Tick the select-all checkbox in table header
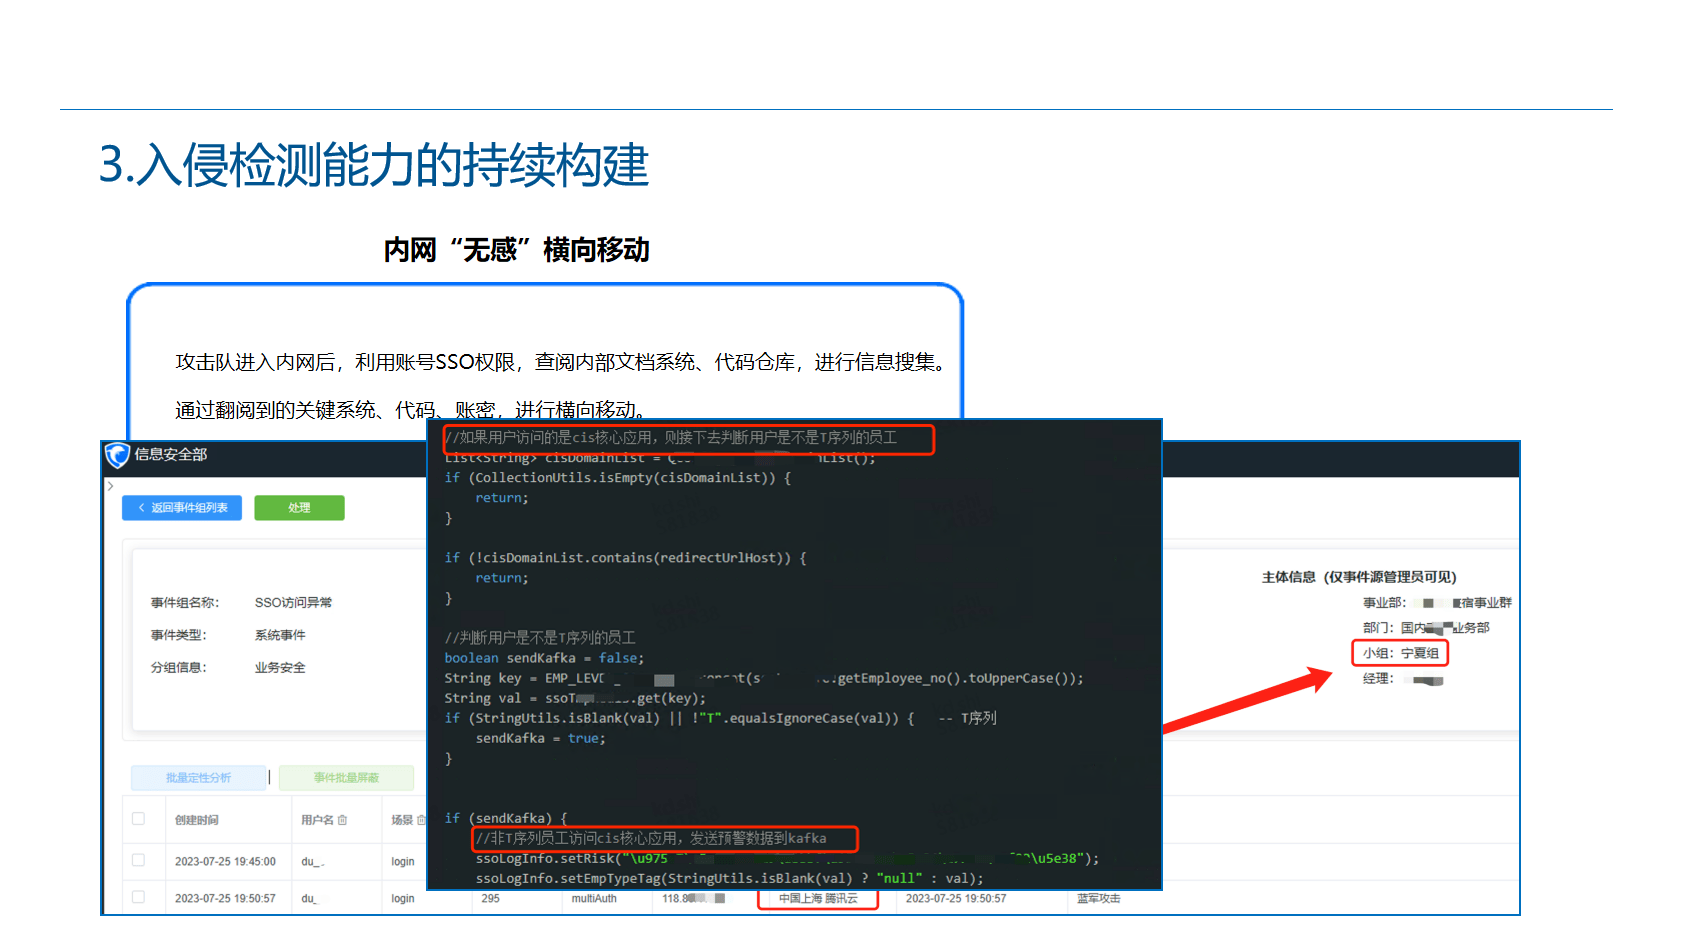The width and height of the screenshot is (1687, 949). [x=138, y=819]
